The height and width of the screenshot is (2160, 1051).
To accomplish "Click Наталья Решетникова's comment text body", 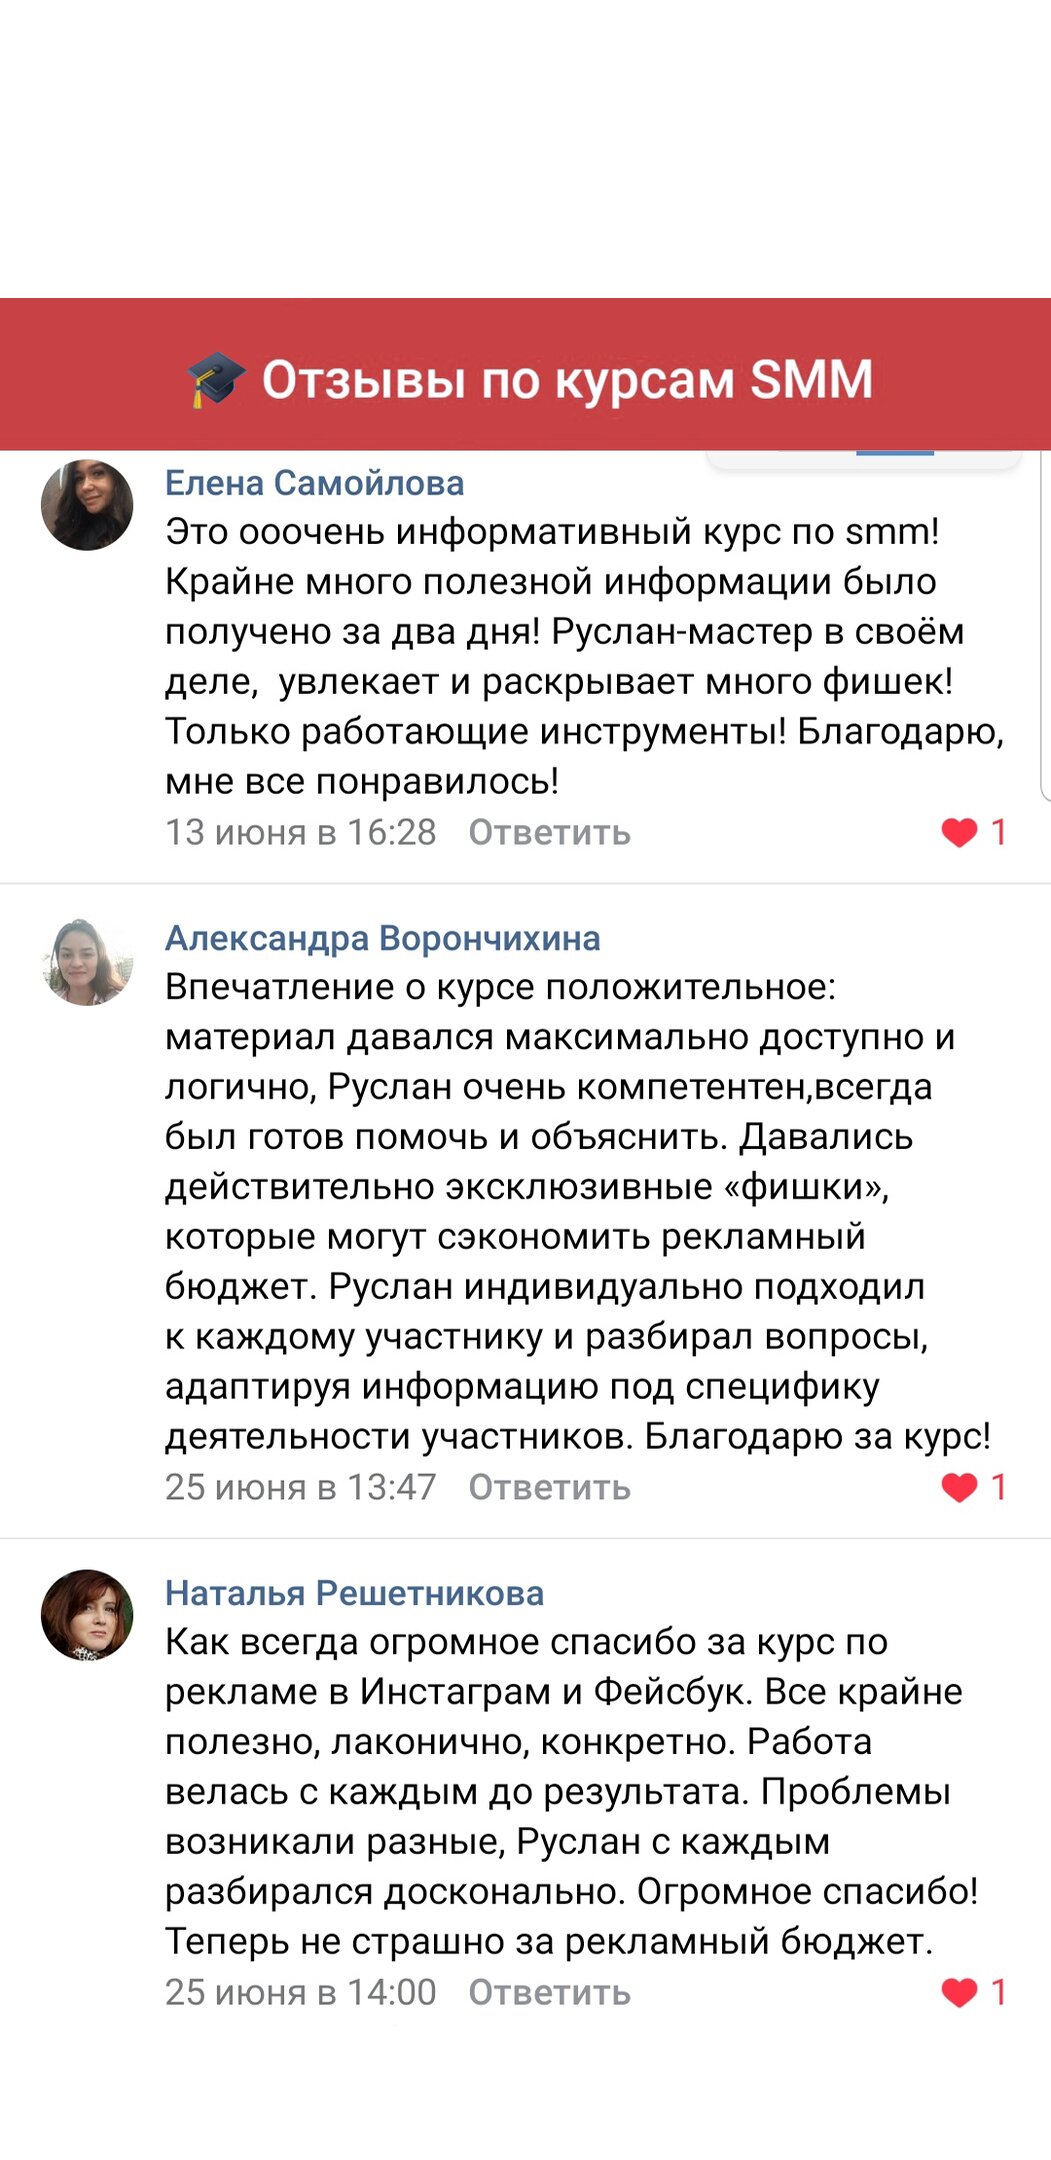I will tap(560, 1791).
